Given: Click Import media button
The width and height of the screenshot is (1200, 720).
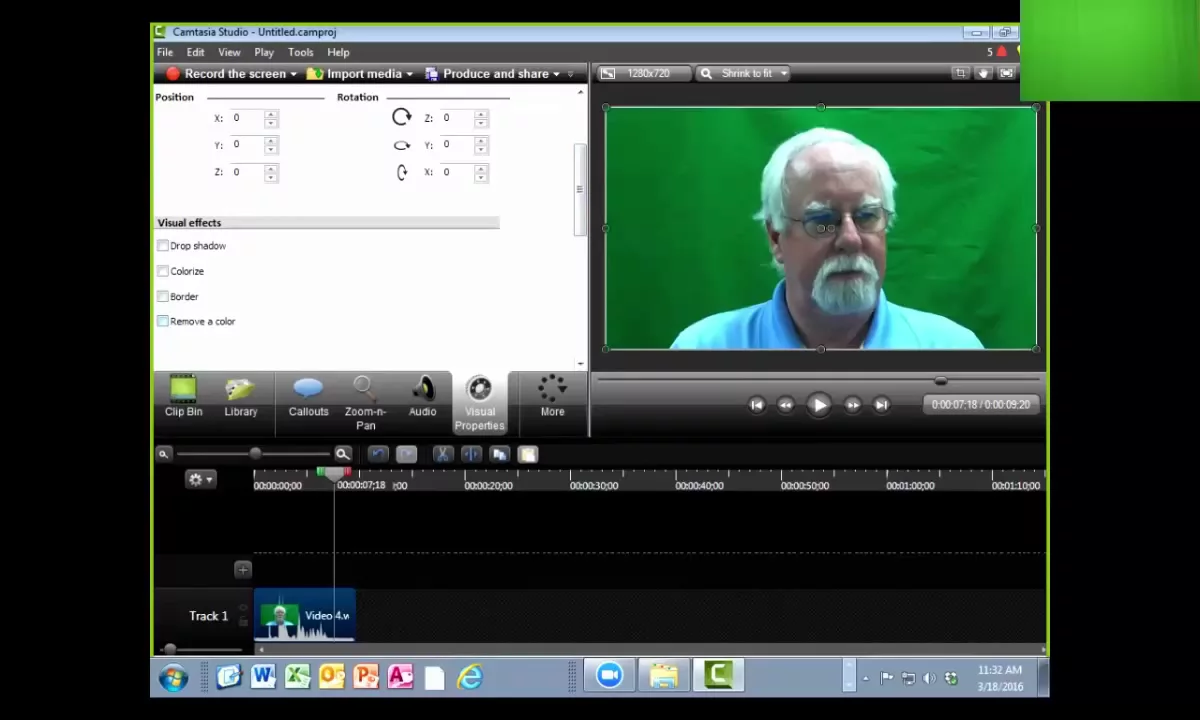Looking at the screenshot, I should pyautogui.click(x=354, y=74).
